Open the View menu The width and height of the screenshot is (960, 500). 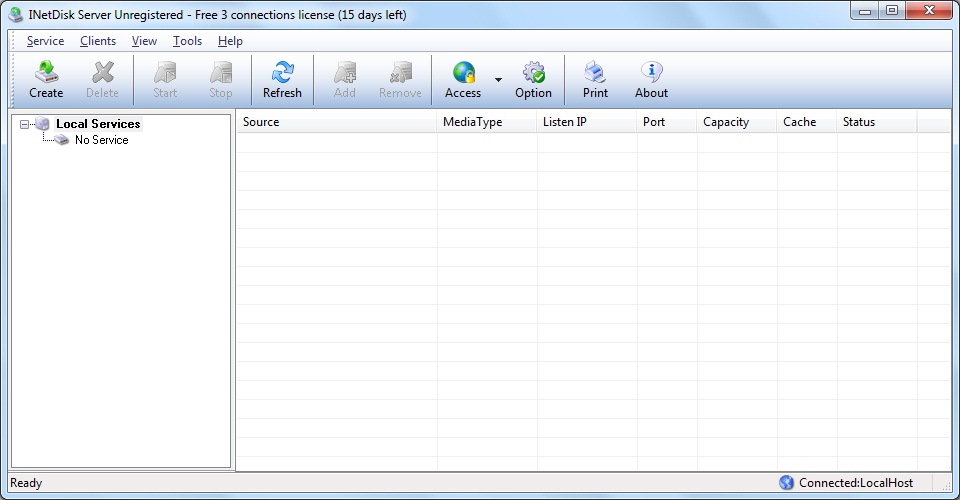click(144, 41)
